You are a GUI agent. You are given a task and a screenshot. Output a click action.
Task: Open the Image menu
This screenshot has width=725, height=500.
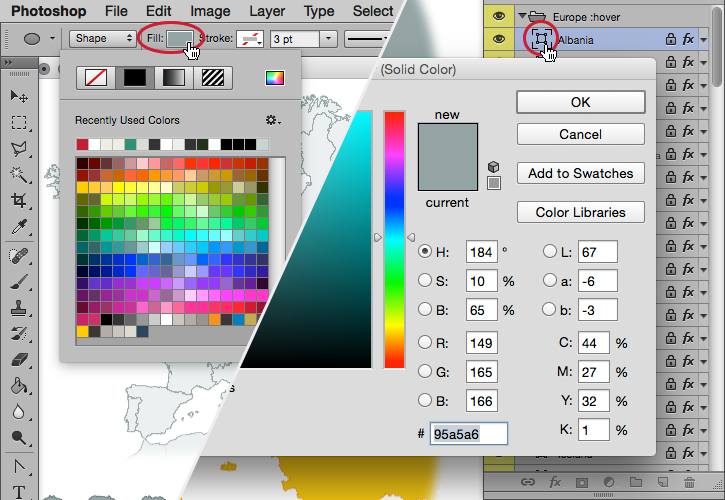point(210,11)
